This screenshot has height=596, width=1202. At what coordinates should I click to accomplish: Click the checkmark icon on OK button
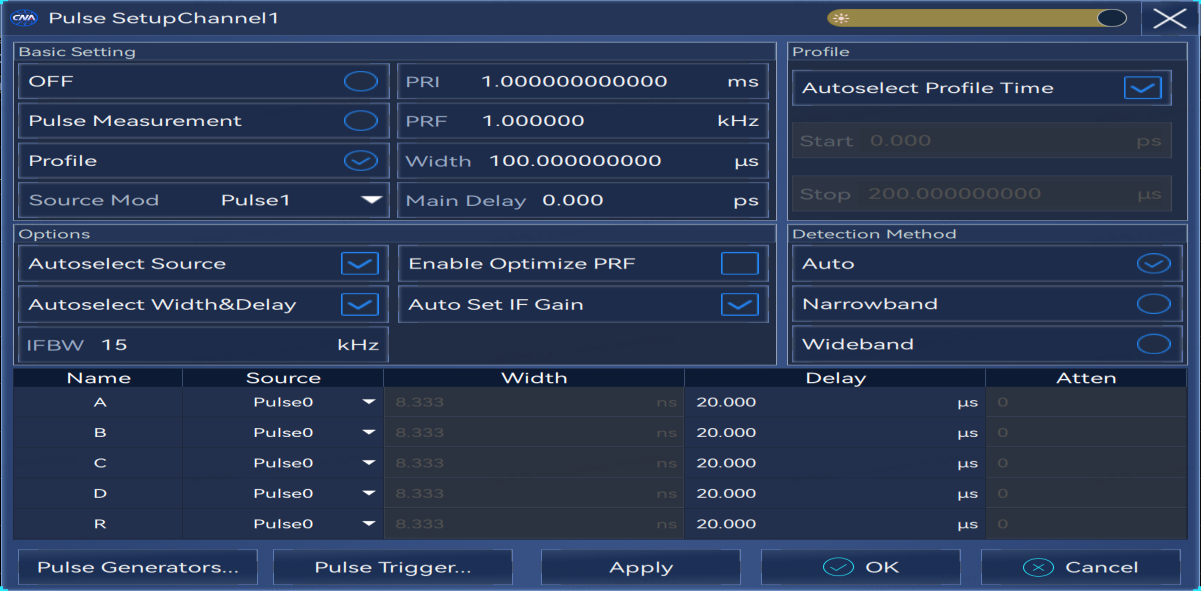tap(838, 567)
